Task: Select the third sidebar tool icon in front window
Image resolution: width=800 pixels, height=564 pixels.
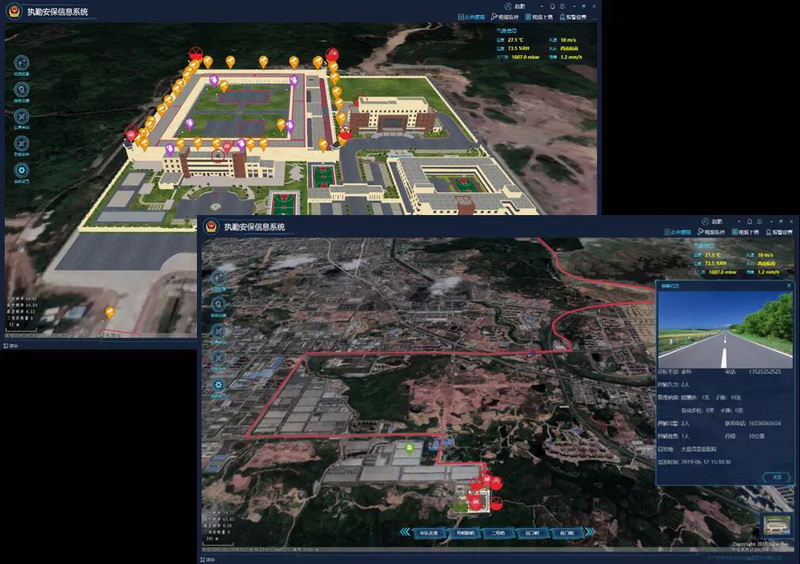Action: tap(218, 331)
